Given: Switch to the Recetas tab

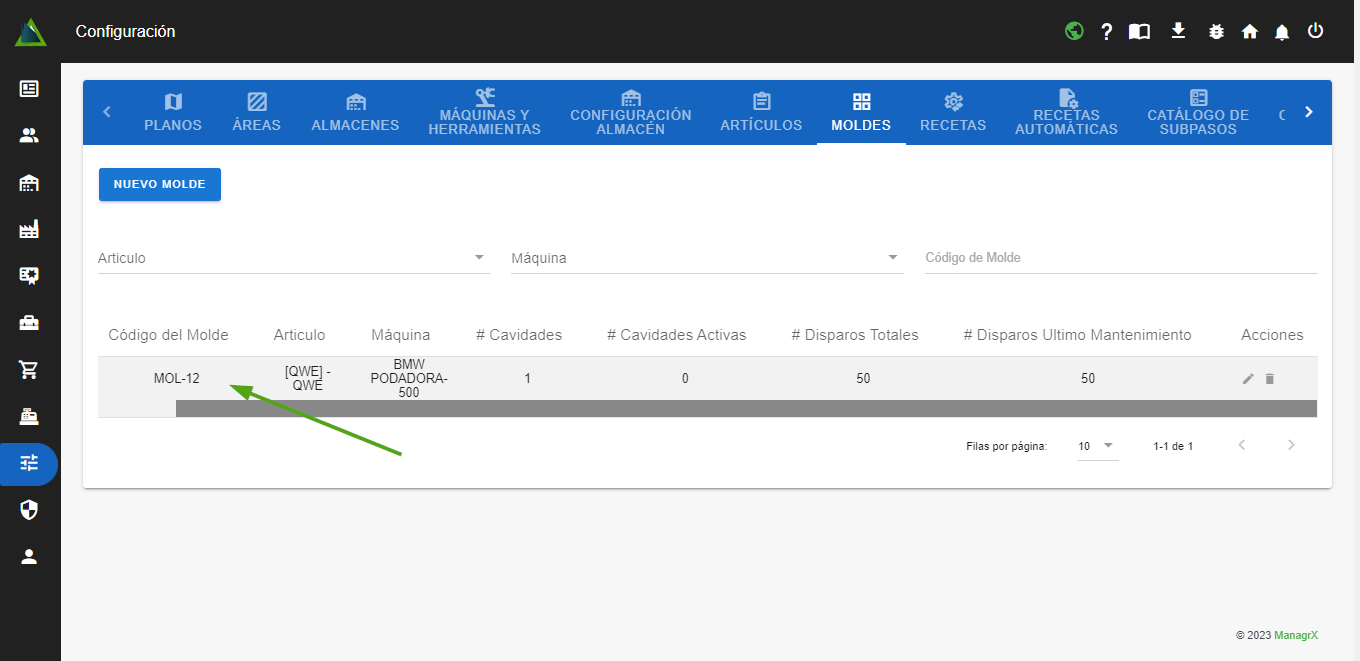Looking at the screenshot, I should coord(953,112).
